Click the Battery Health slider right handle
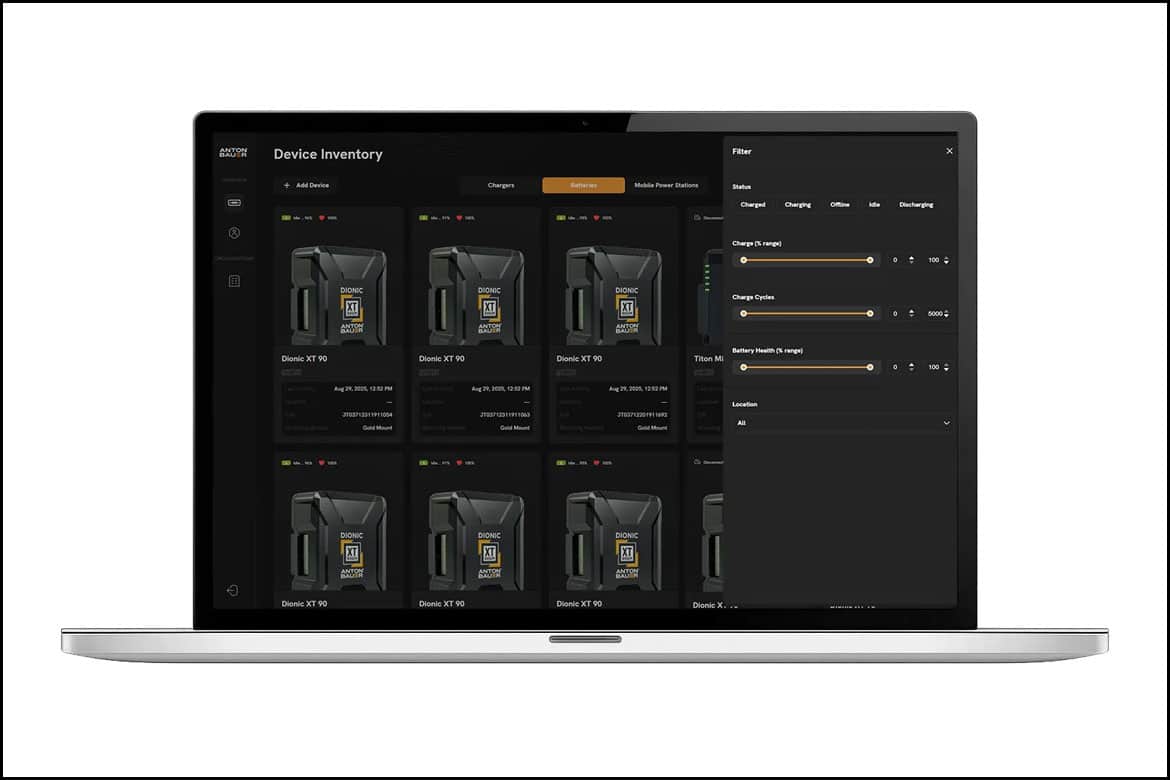The image size is (1170, 780). coord(870,367)
